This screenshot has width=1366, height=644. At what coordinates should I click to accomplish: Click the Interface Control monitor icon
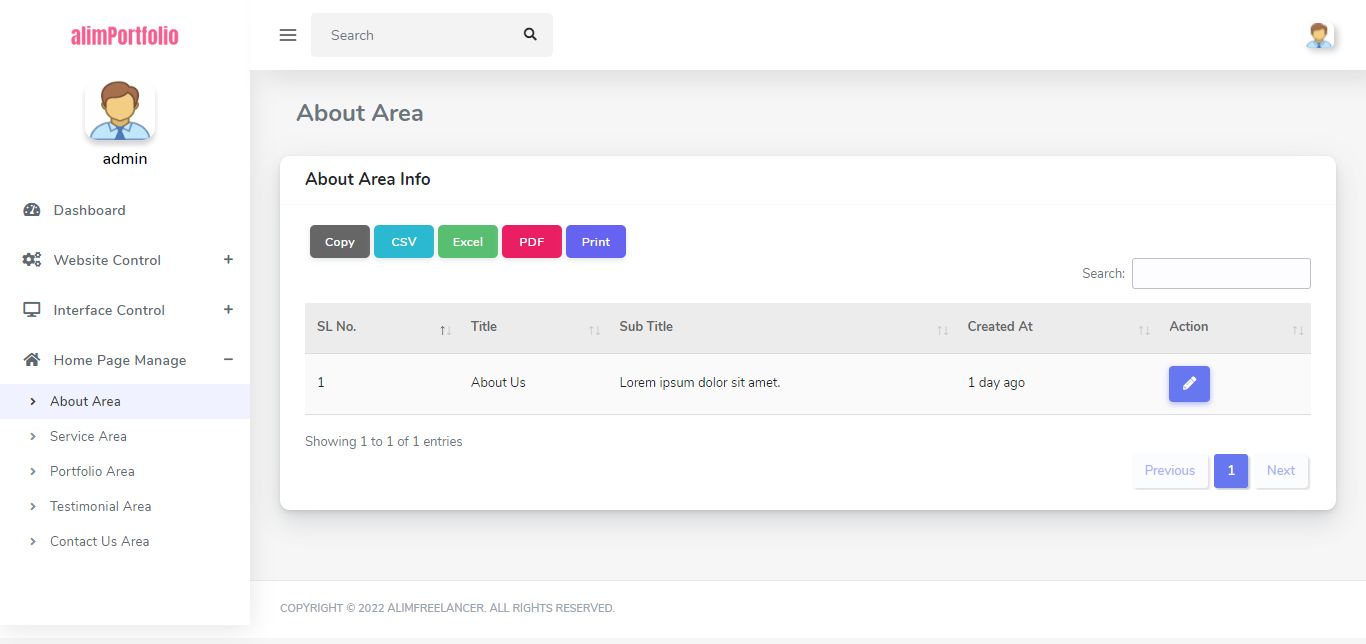point(31,310)
